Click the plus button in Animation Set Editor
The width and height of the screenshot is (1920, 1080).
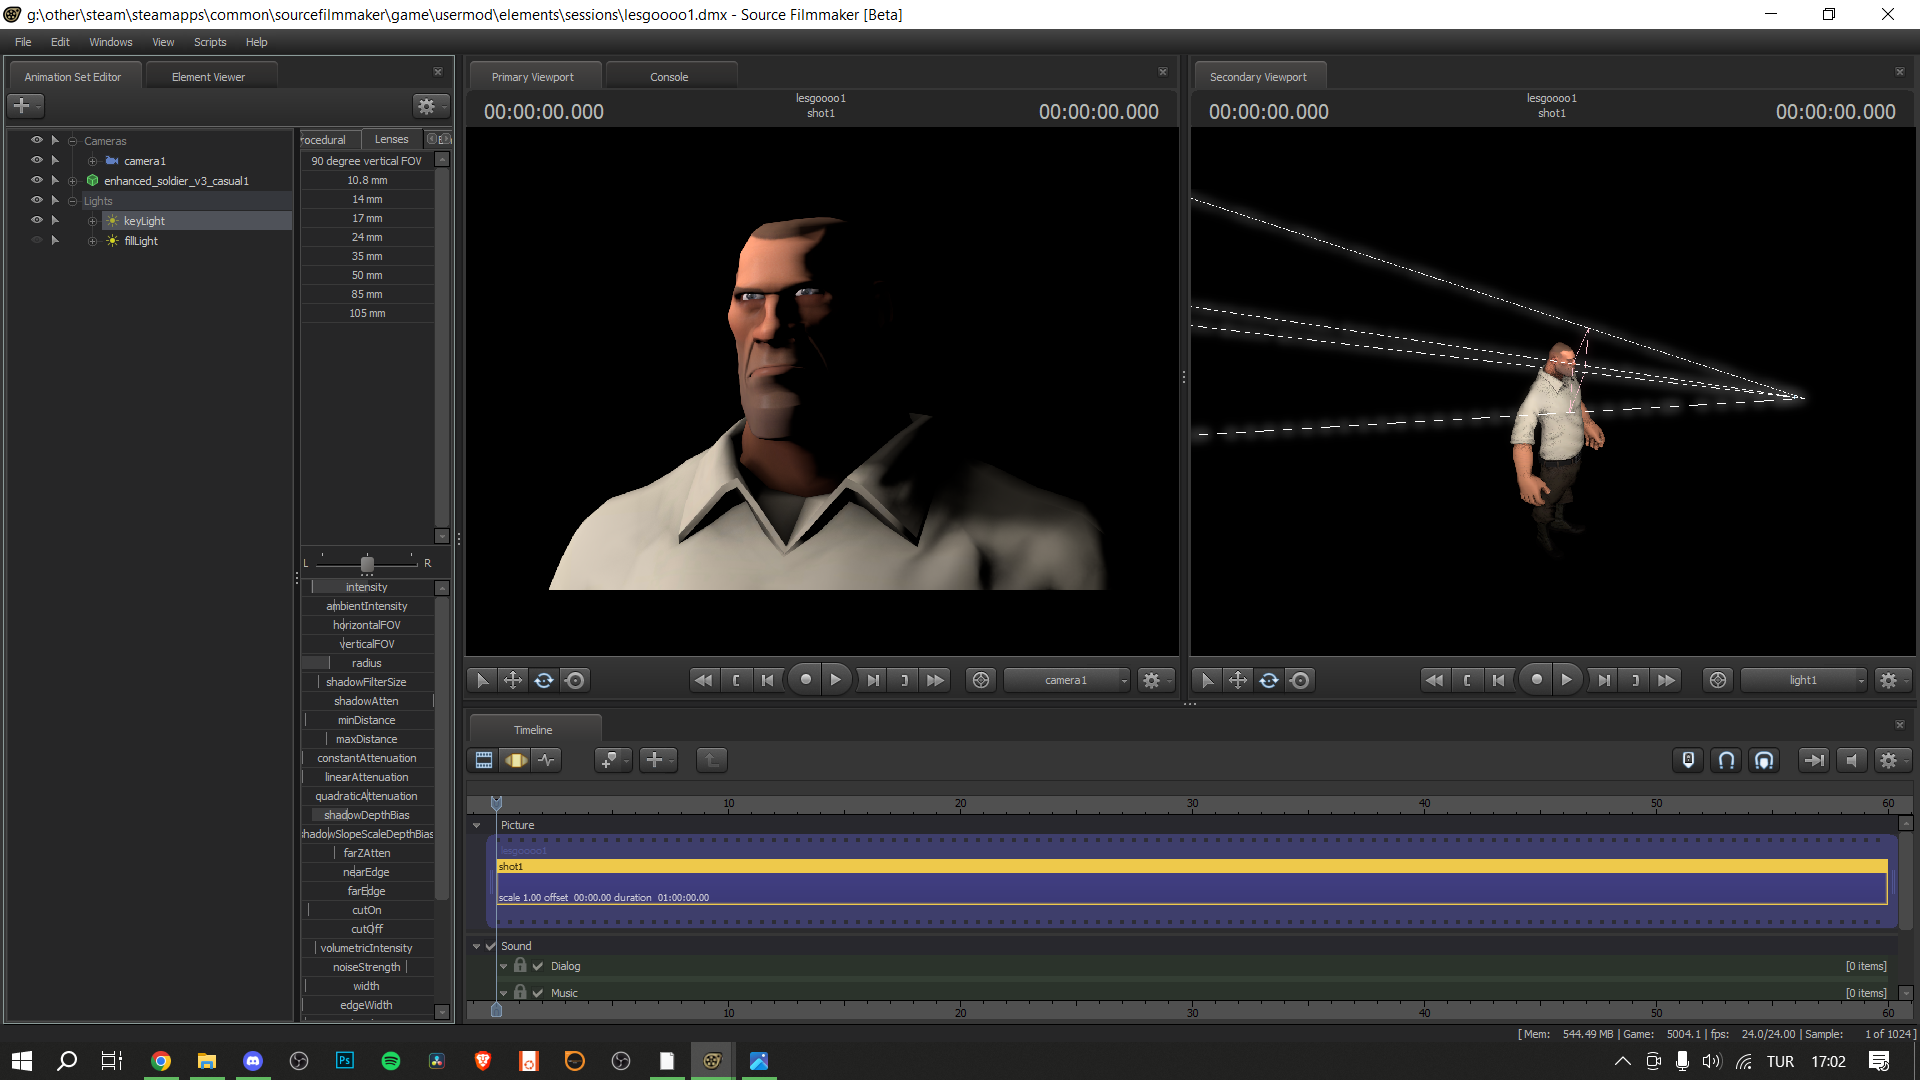tap(24, 105)
